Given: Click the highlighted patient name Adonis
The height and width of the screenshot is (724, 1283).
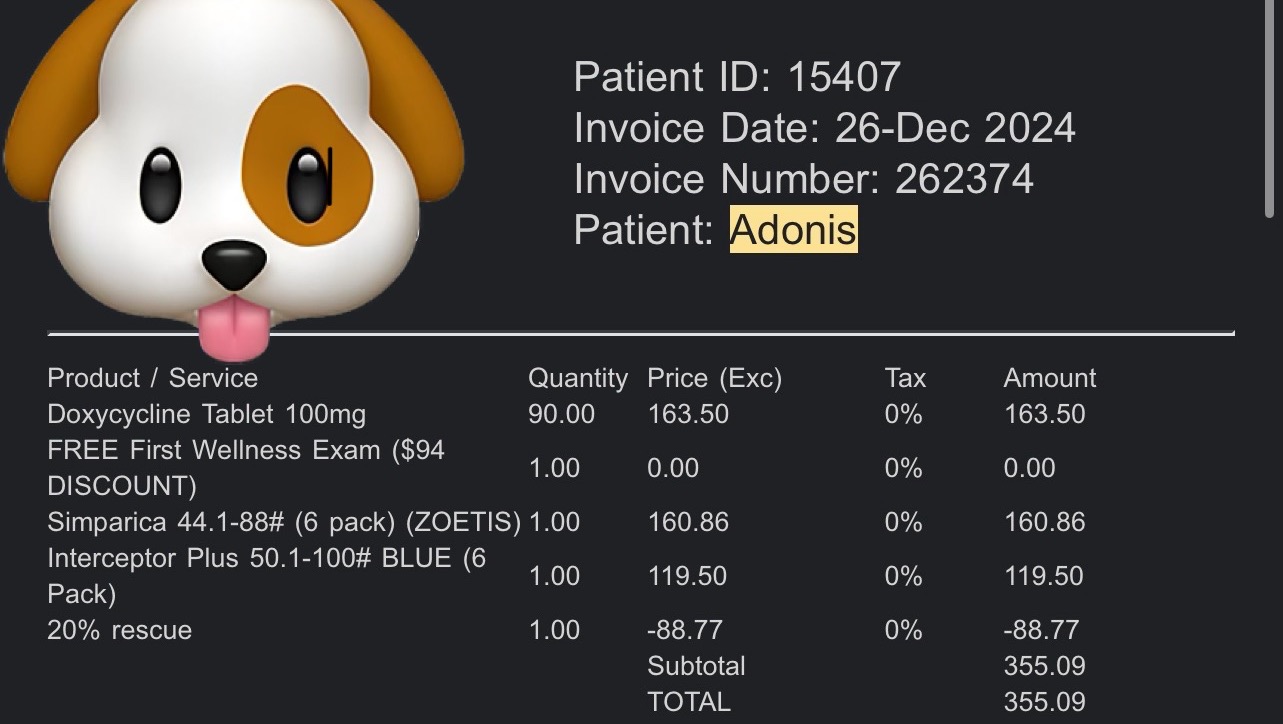Looking at the screenshot, I should click(793, 230).
